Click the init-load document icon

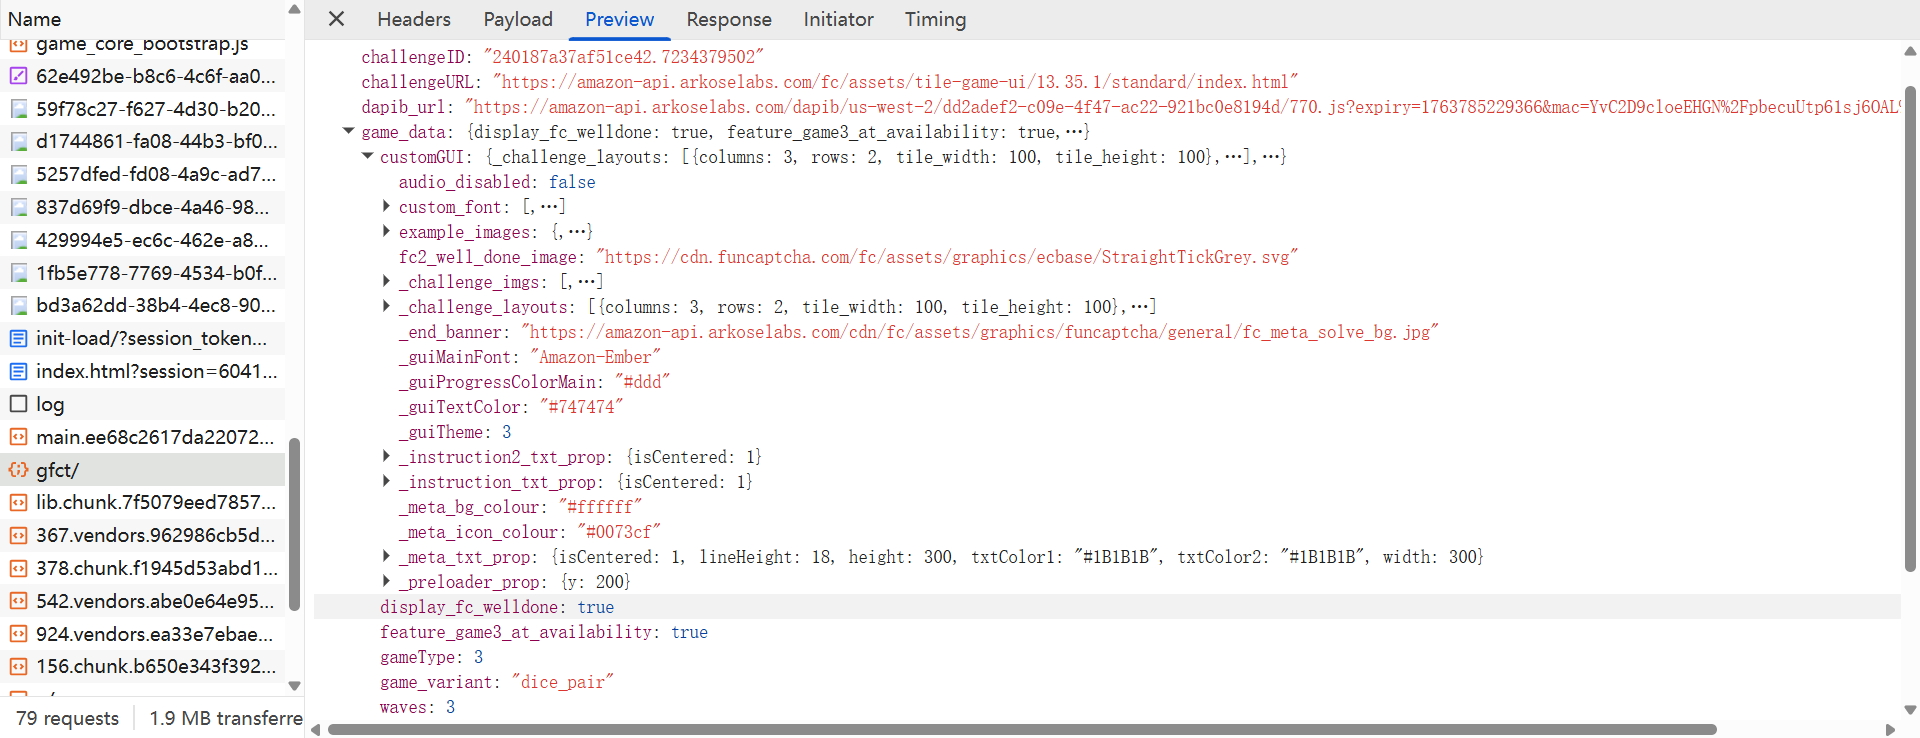(18, 339)
